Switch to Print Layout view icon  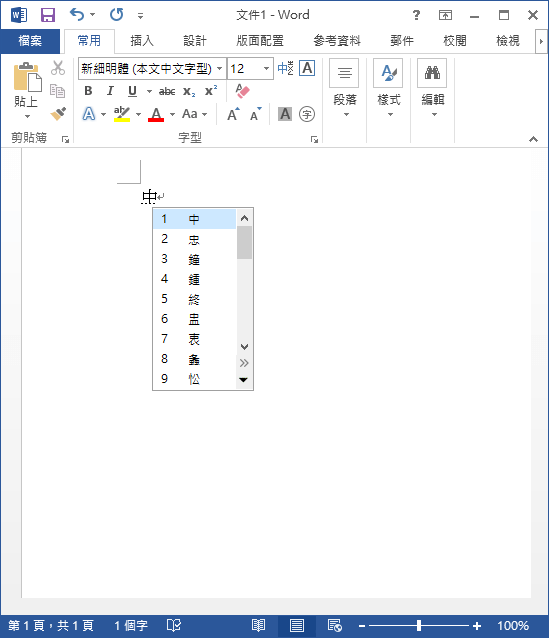coord(297,625)
